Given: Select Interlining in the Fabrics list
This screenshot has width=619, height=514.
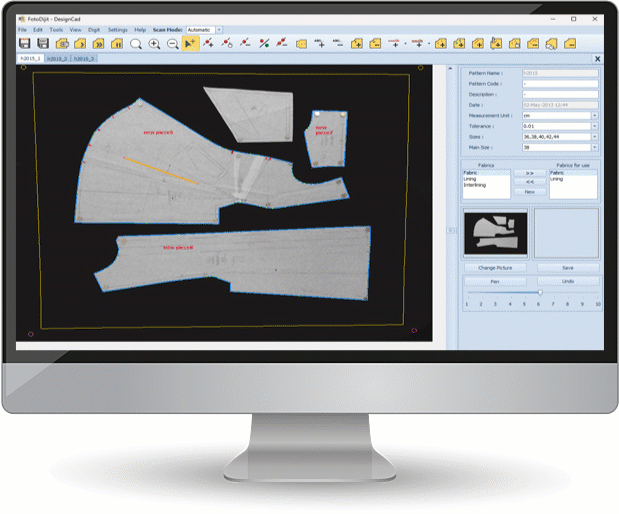Looking at the screenshot, I should [477, 185].
